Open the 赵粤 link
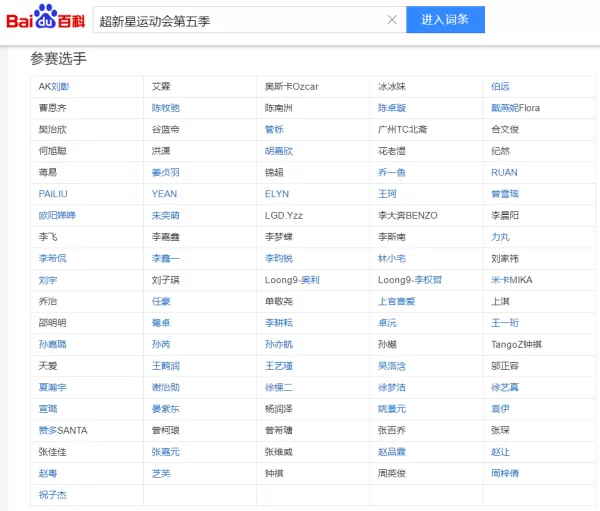 coord(48,473)
